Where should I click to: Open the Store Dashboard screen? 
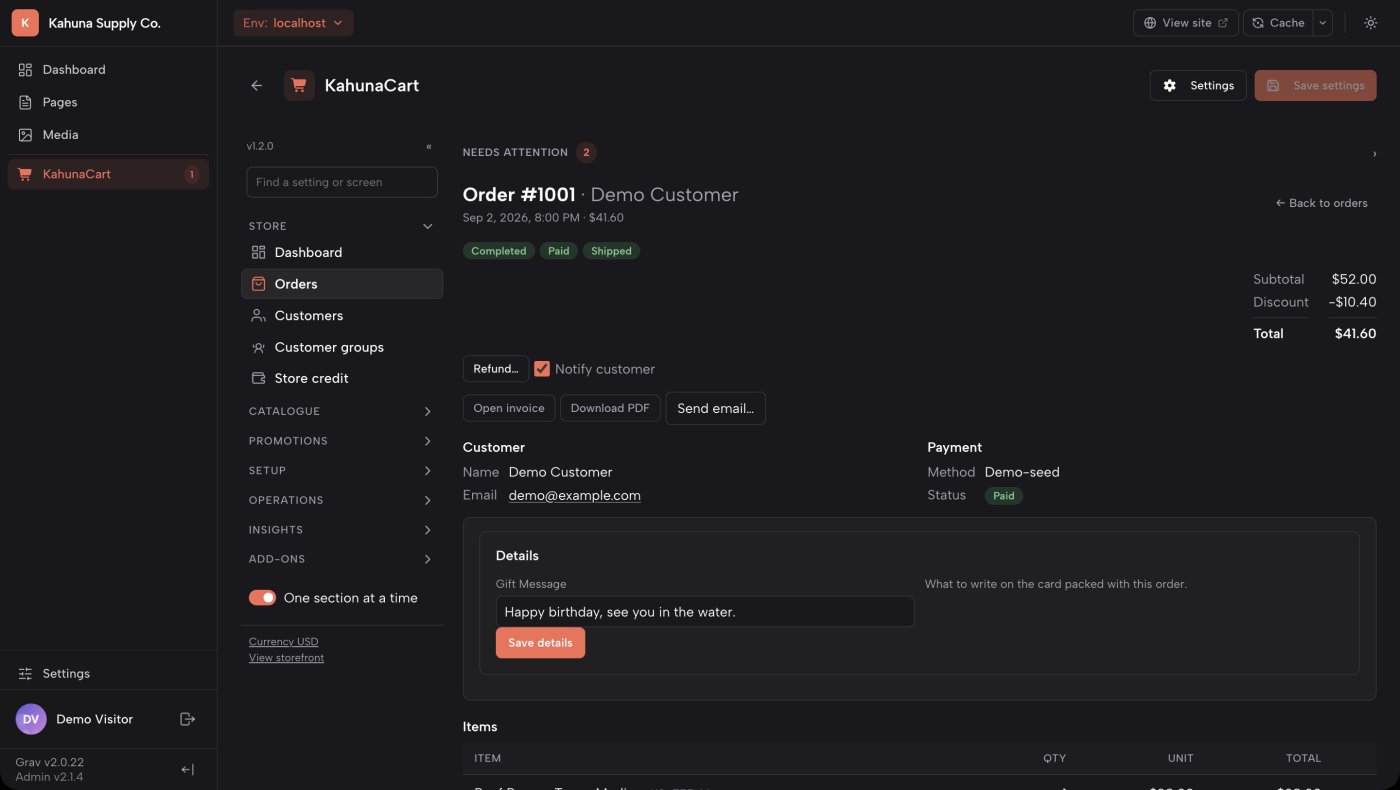[341, 253]
